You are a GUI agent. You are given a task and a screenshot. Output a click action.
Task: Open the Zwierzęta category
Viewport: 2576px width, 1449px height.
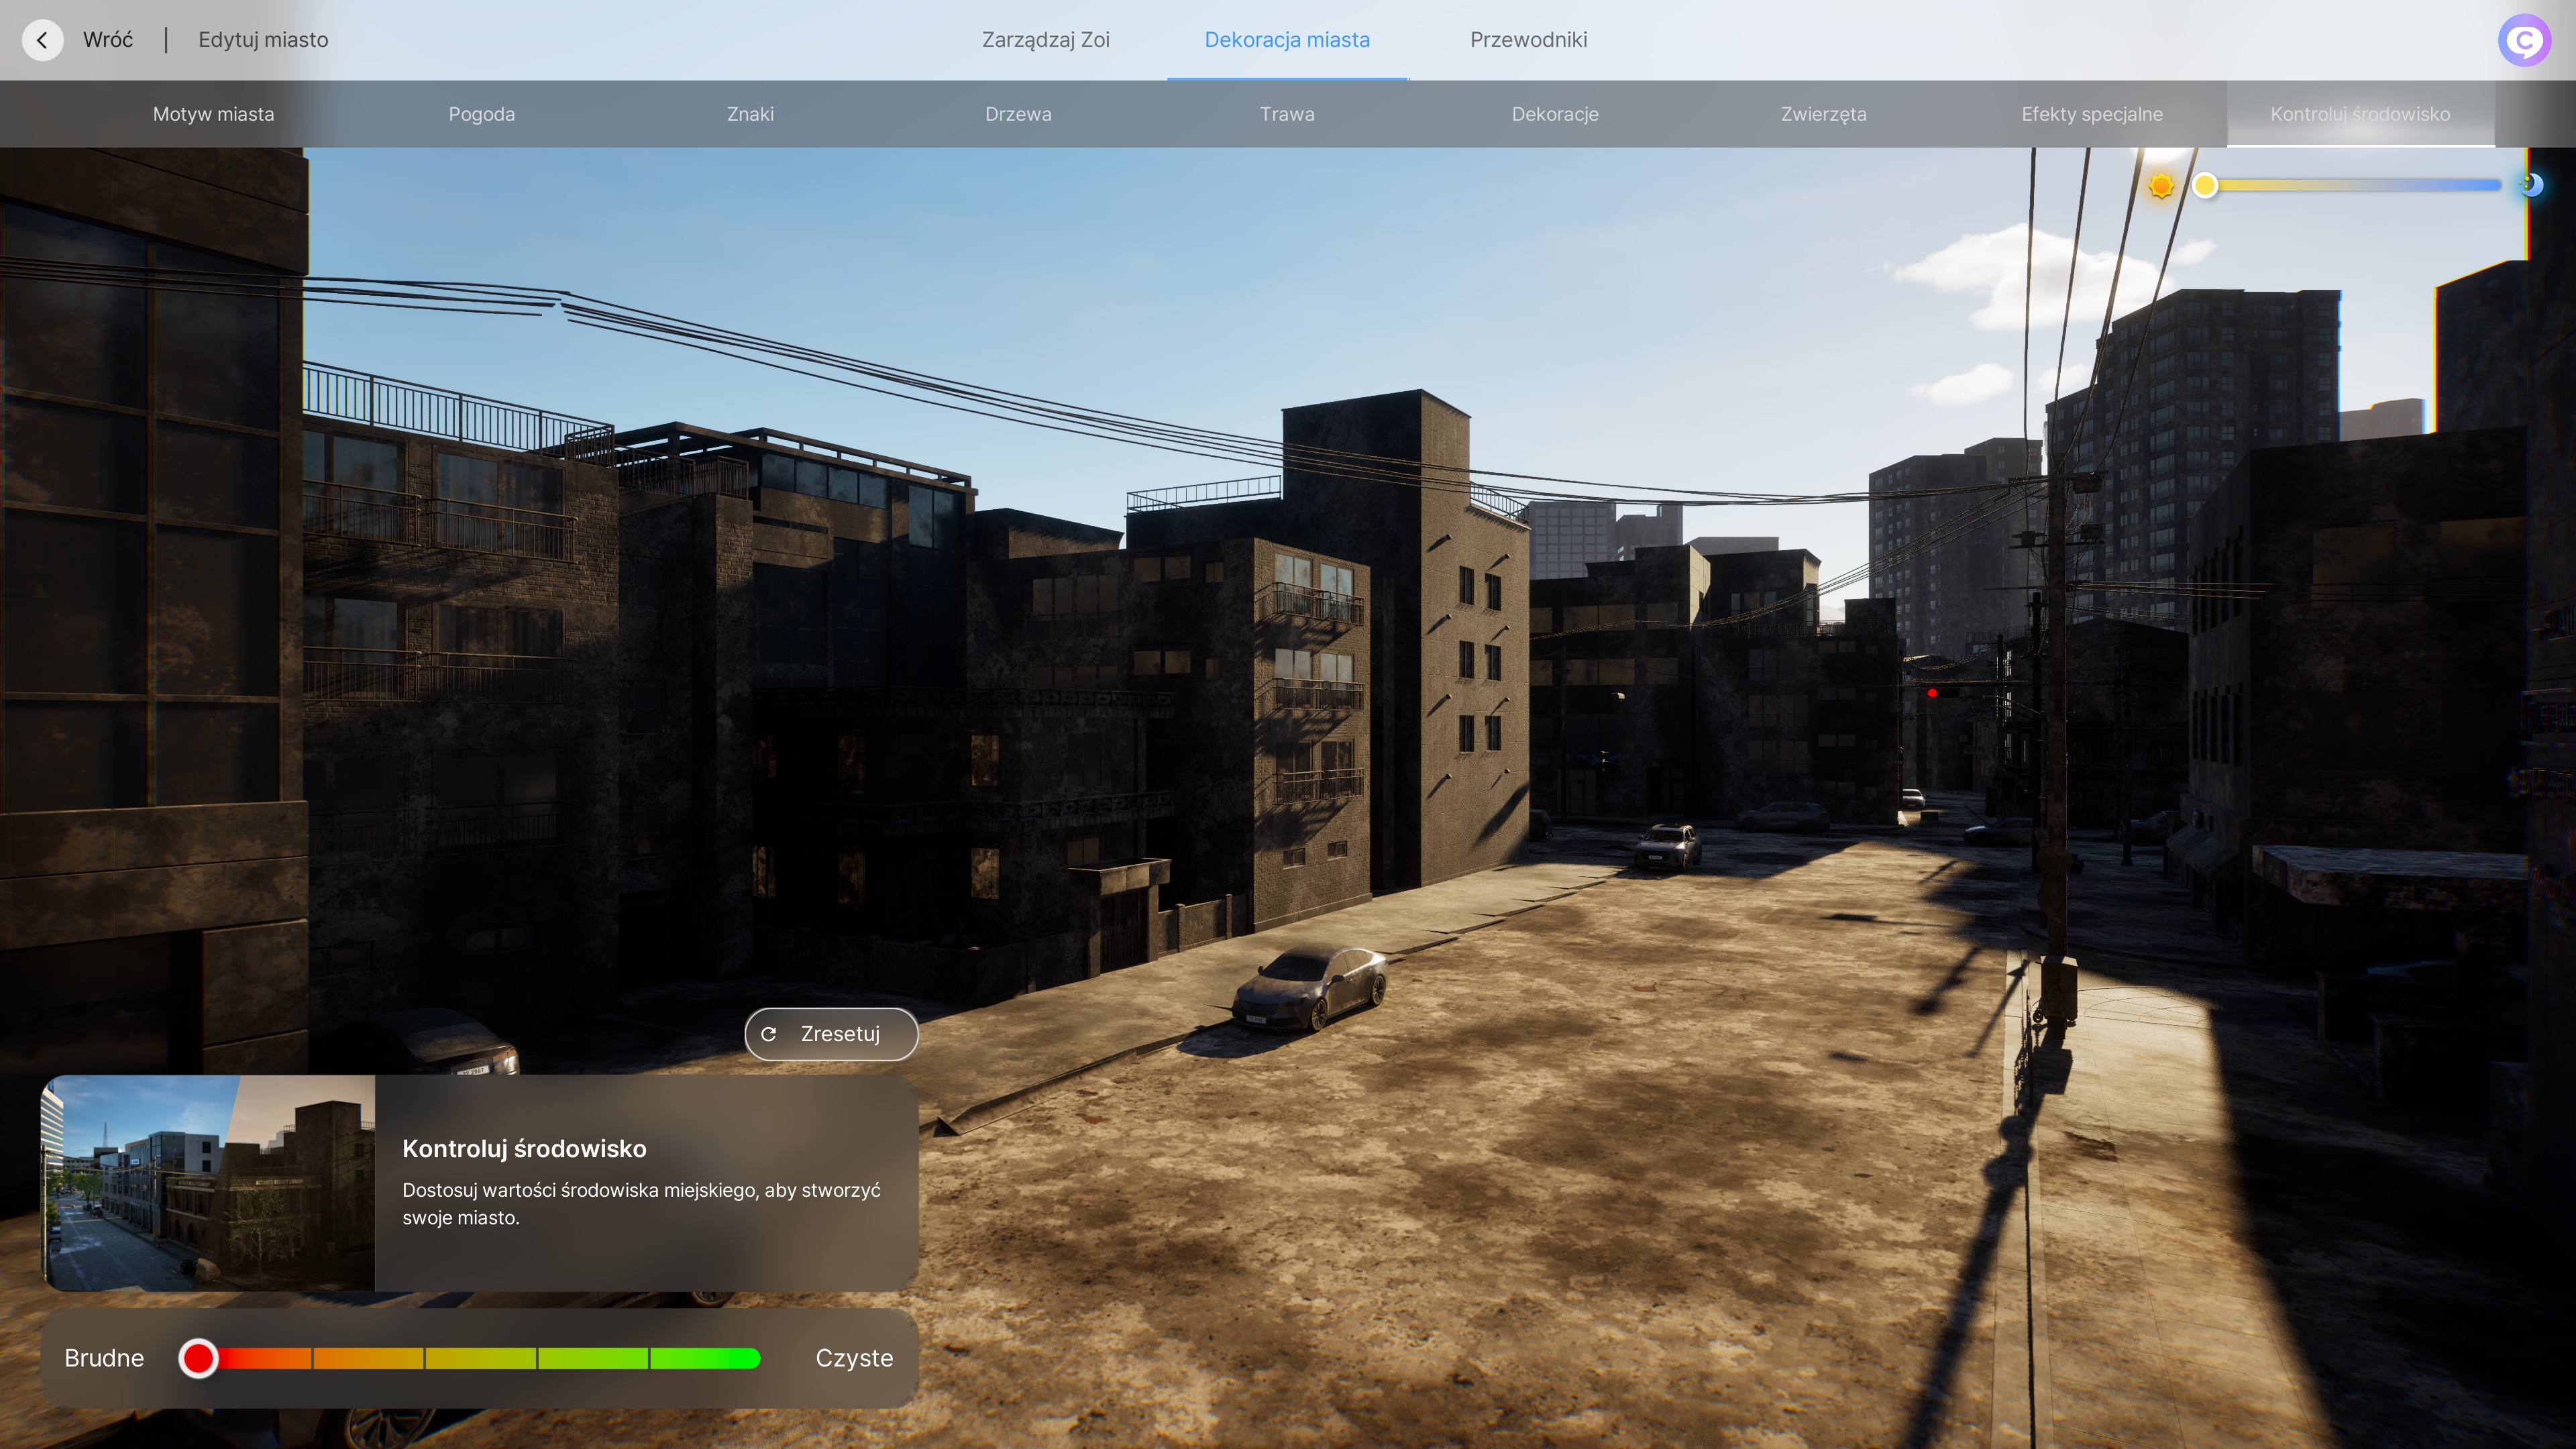[x=1823, y=114]
